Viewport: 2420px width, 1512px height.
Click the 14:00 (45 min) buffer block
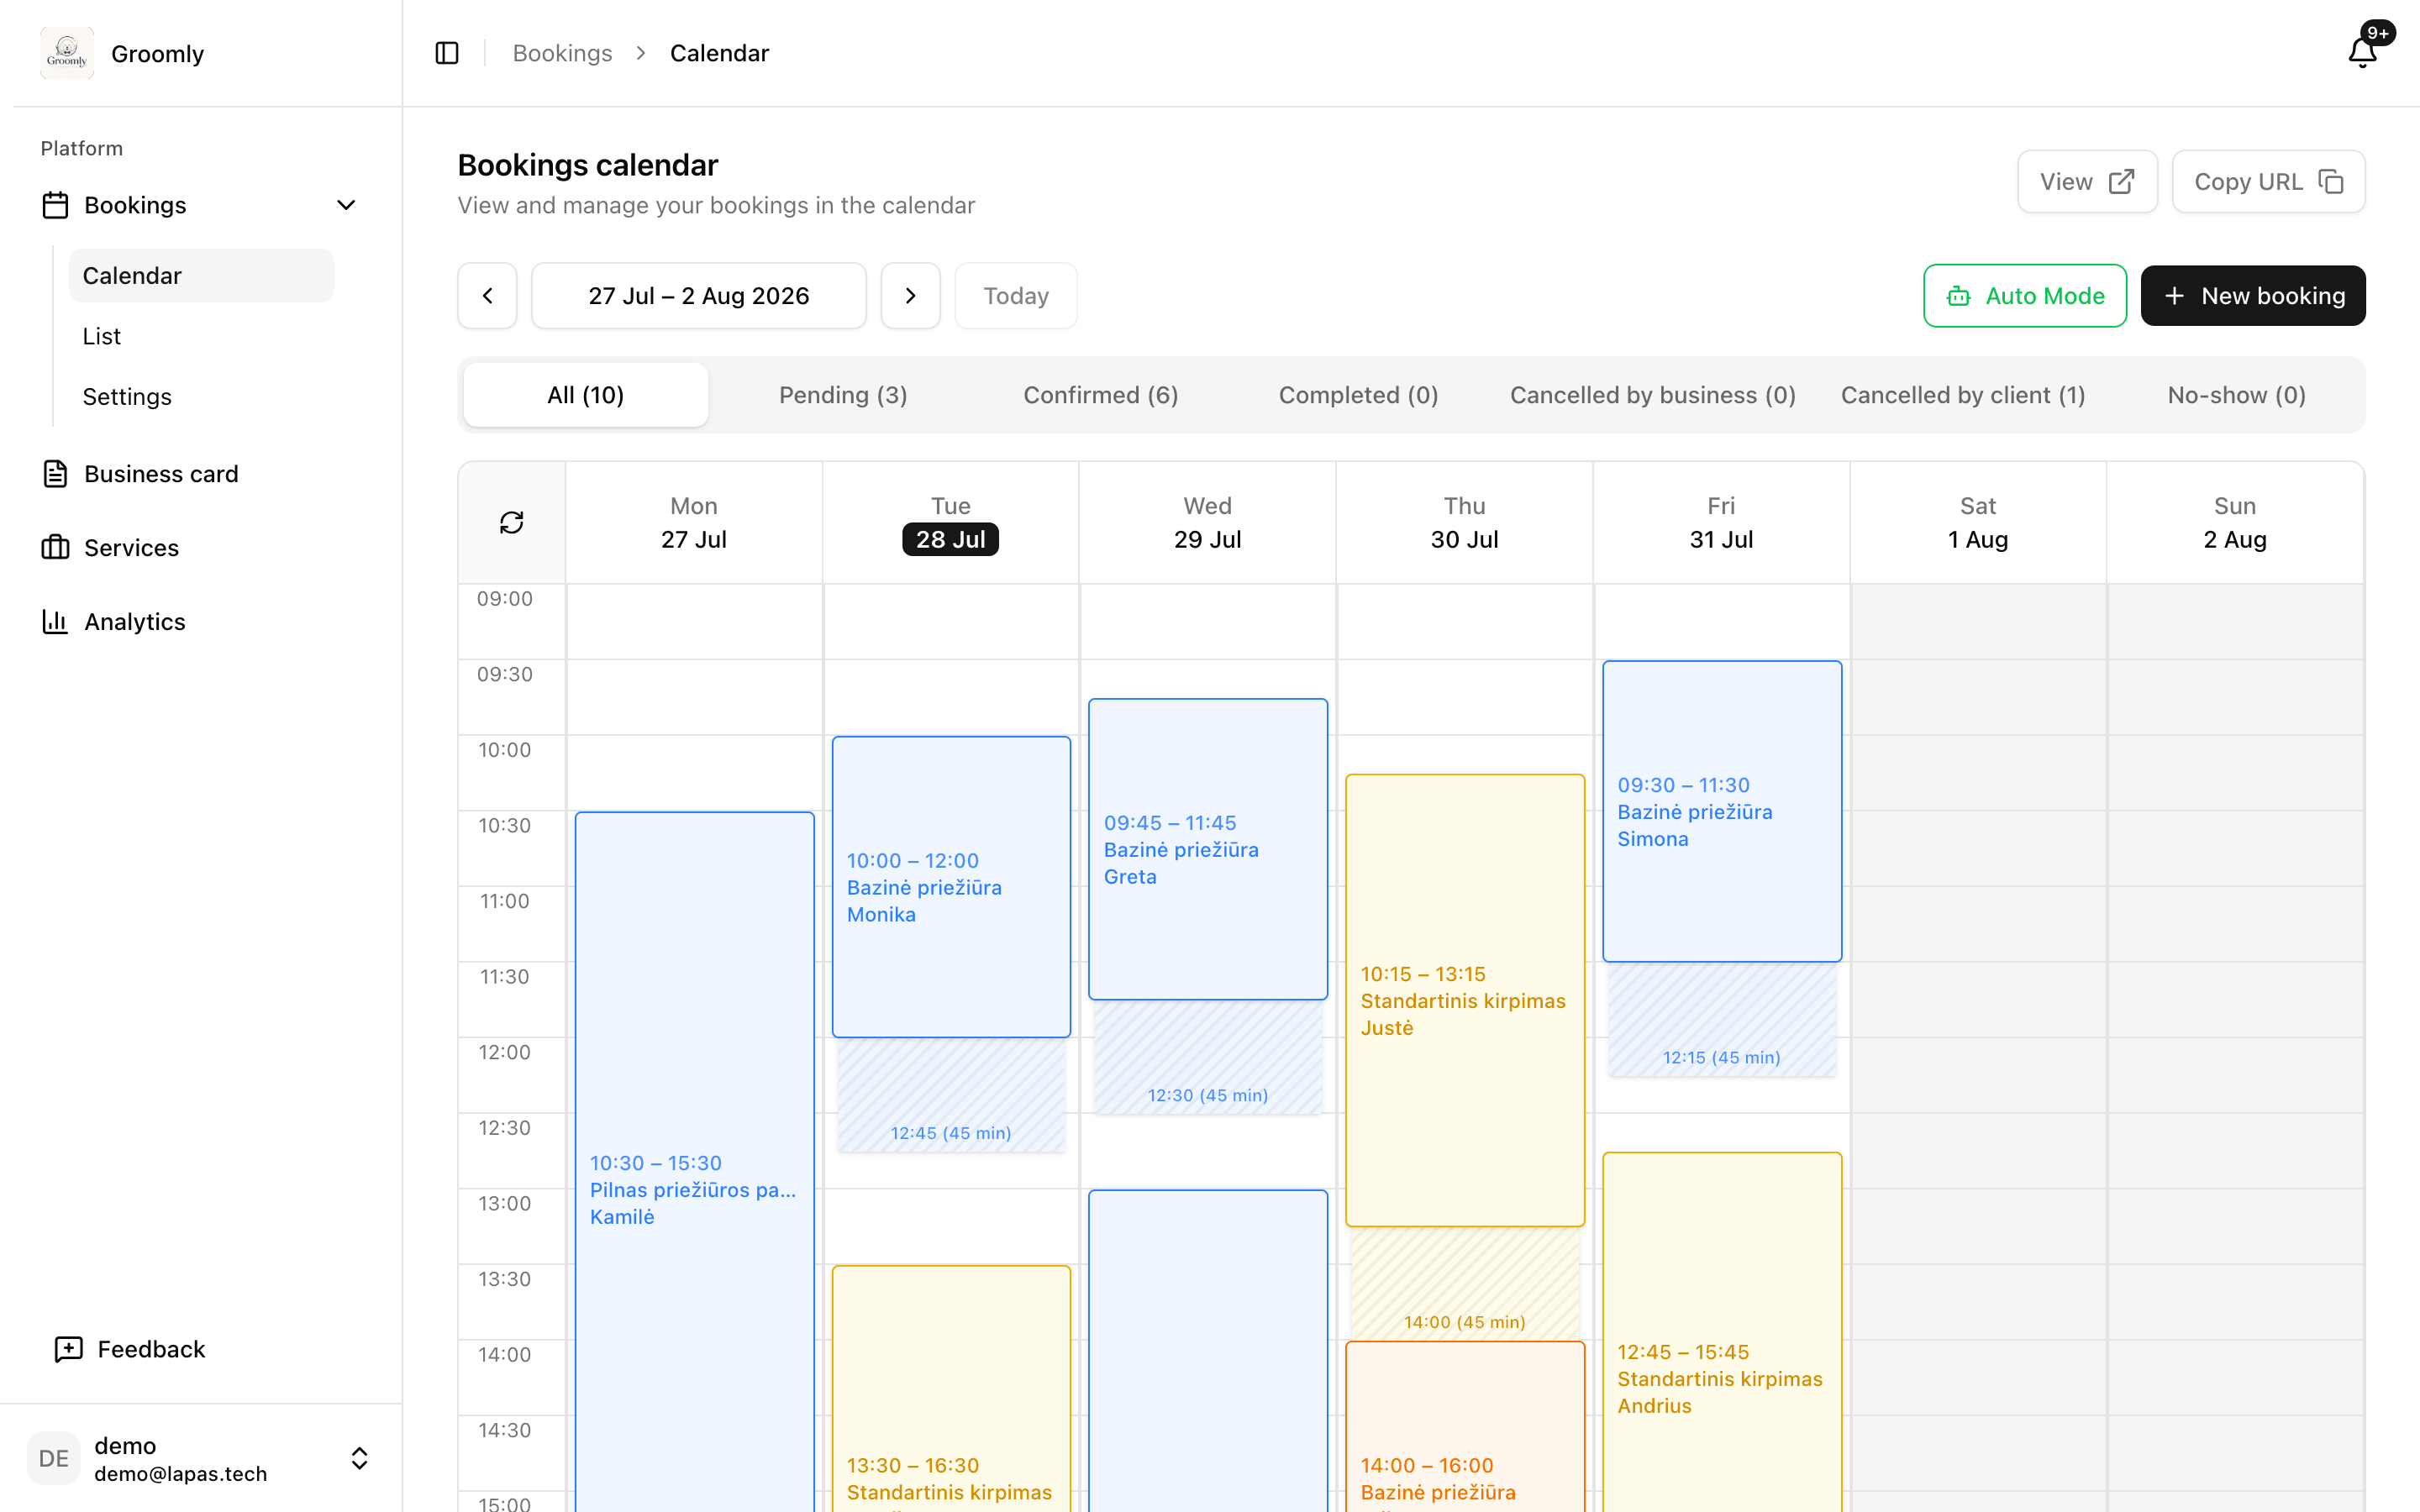tap(1465, 1284)
